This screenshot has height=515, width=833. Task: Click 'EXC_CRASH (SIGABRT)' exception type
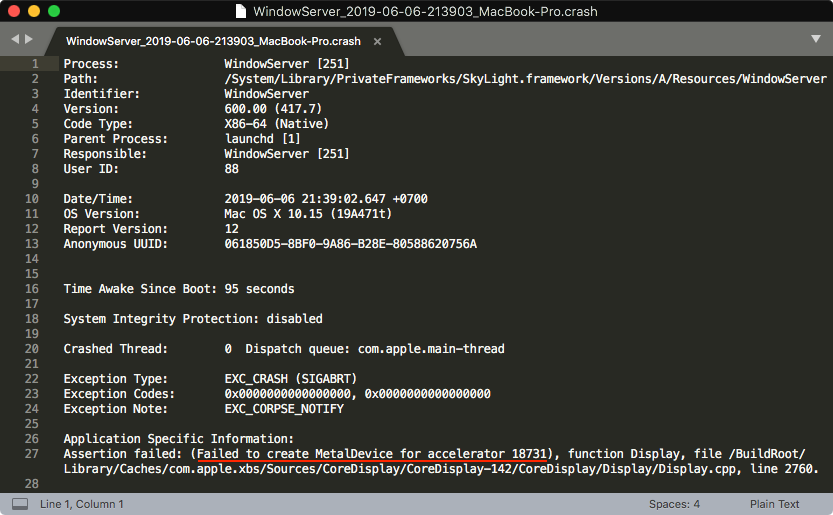coord(291,379)
